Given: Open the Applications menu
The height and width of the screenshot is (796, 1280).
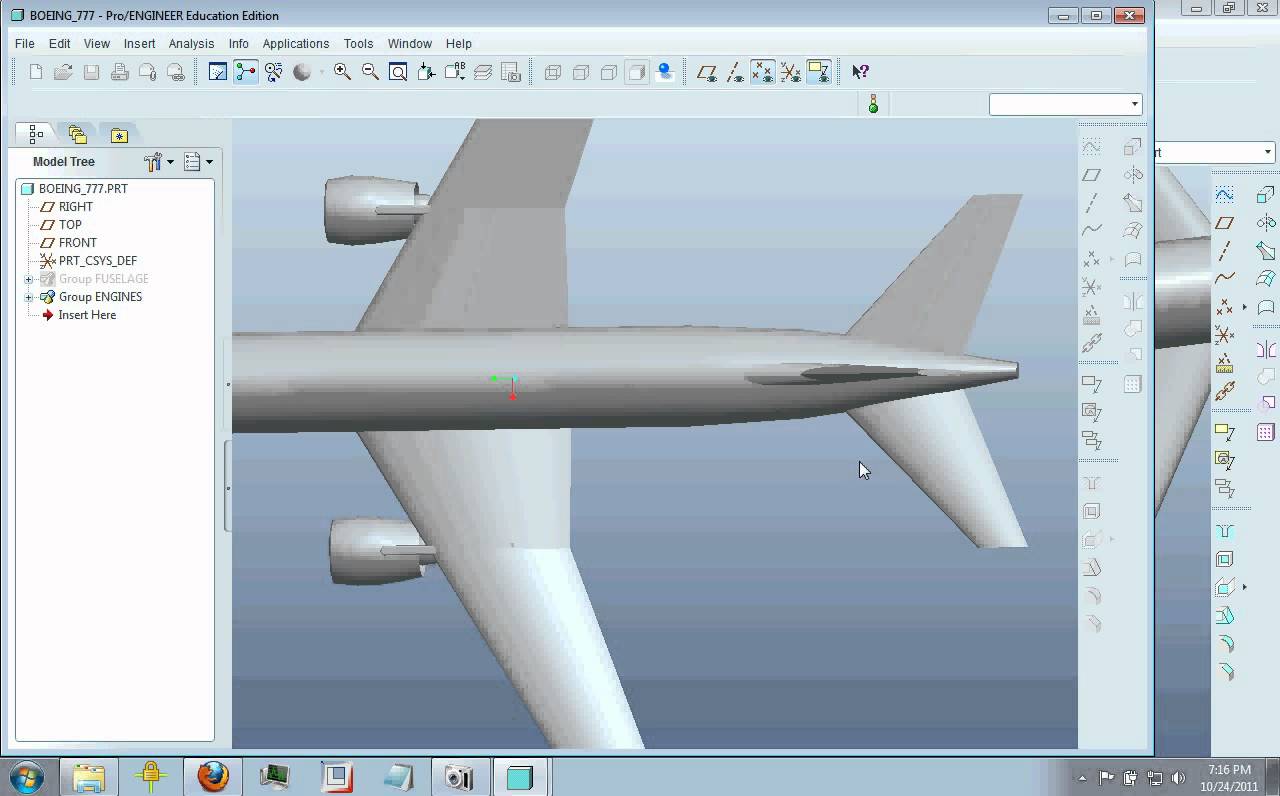Looking at the screenshot, I should [296, 43].
